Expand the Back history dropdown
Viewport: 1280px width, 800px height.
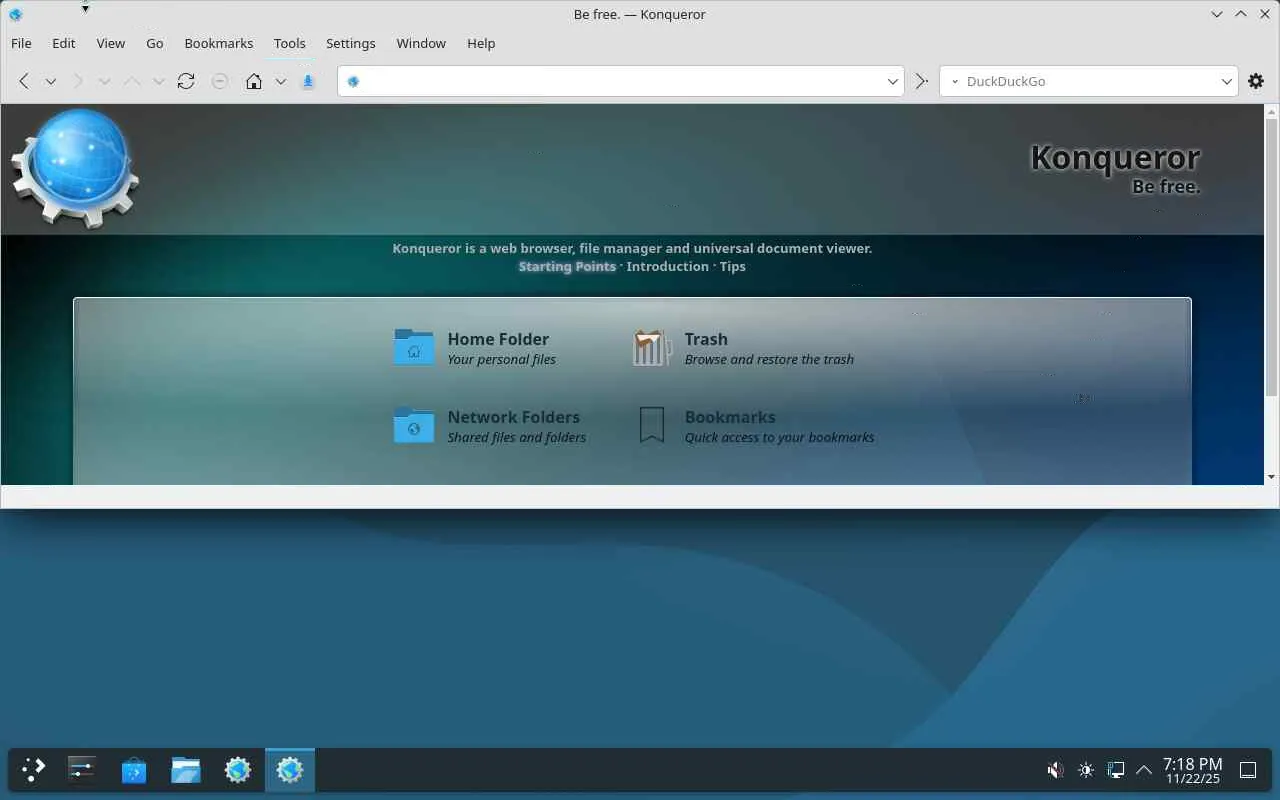pyautogui.click(x=50, y=81)
